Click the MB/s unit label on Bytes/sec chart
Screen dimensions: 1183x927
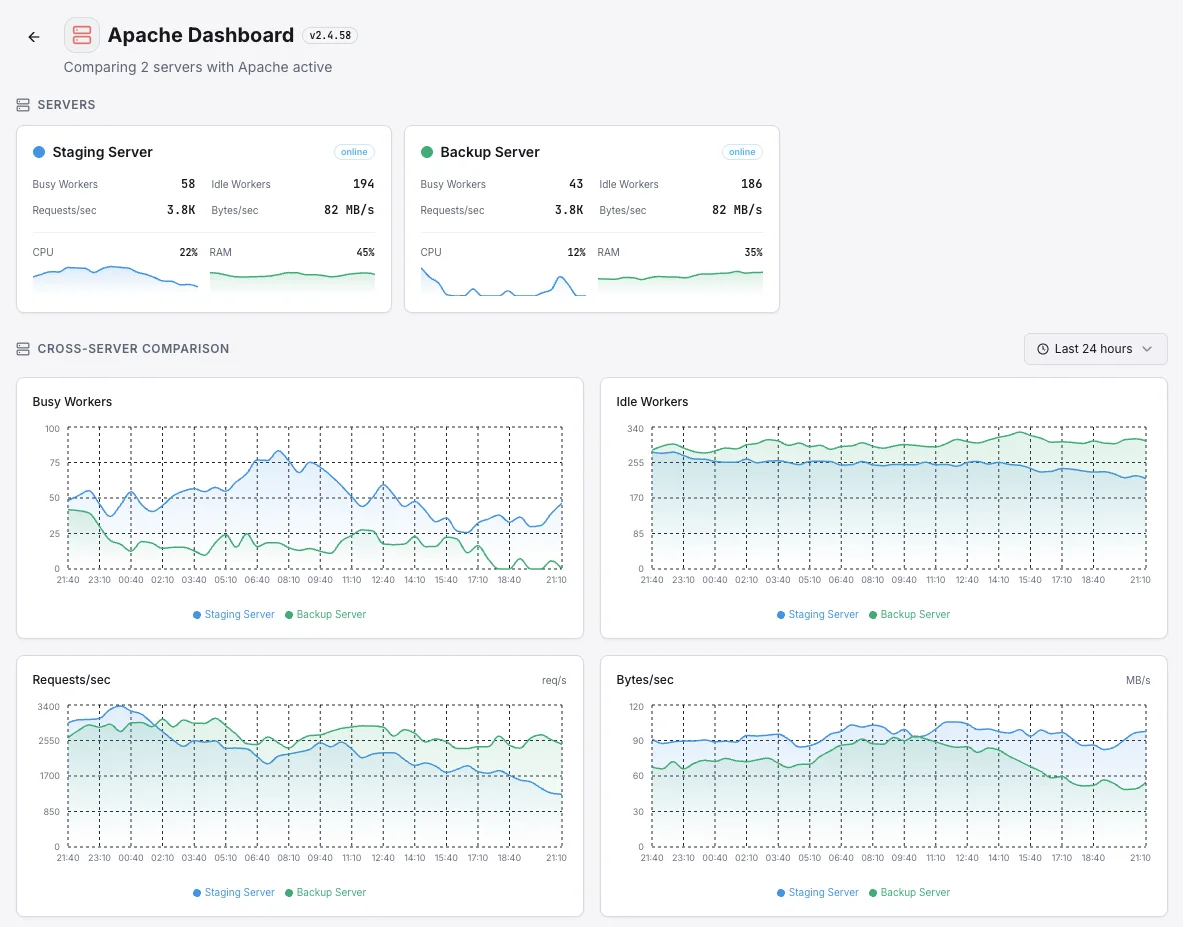(x=1138, y=681)
